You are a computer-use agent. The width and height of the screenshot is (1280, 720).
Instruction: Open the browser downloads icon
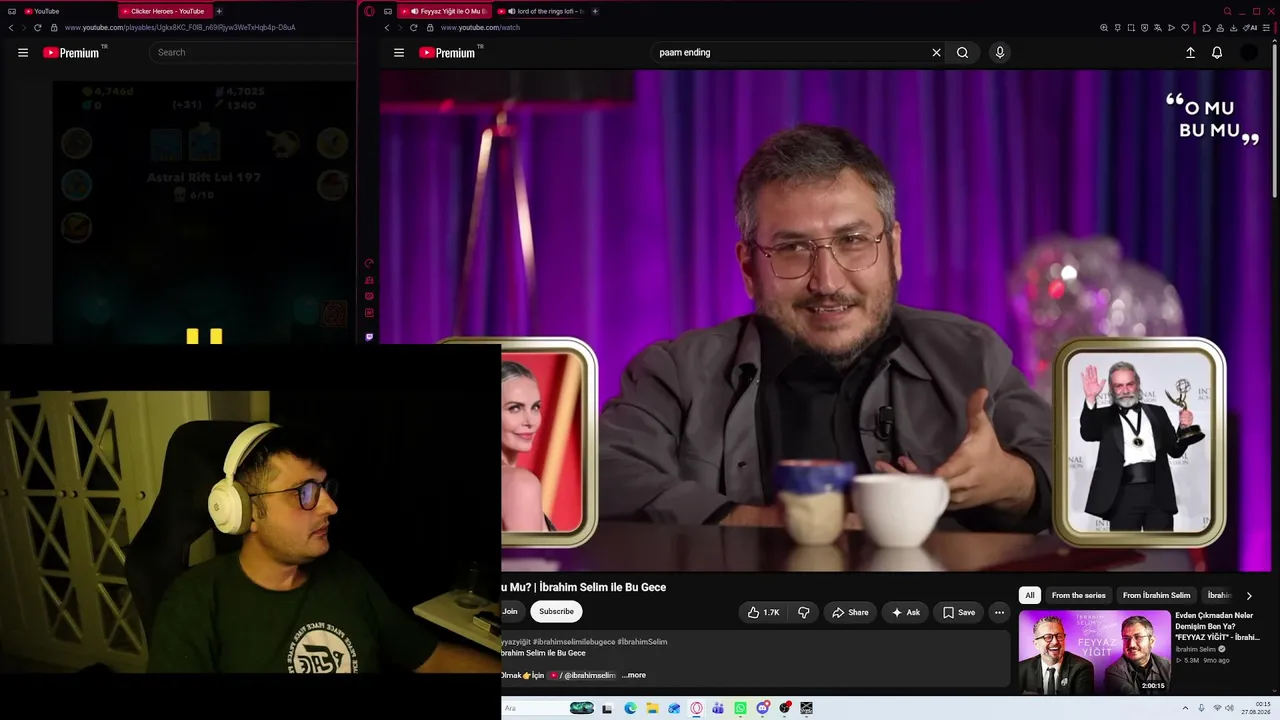[1235, 27]
